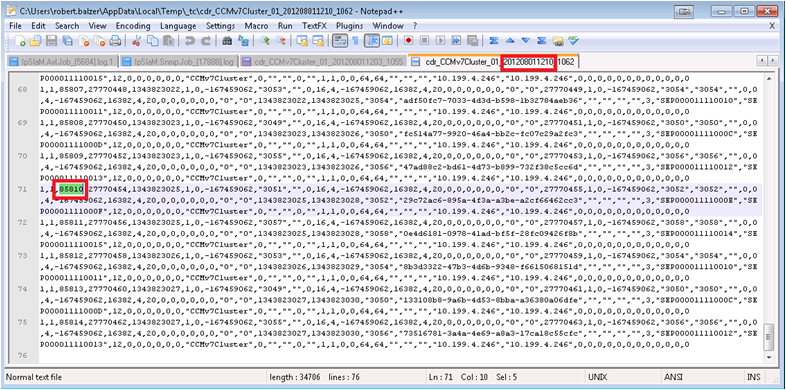Click the Print toolbar icon

click(115, 41)
